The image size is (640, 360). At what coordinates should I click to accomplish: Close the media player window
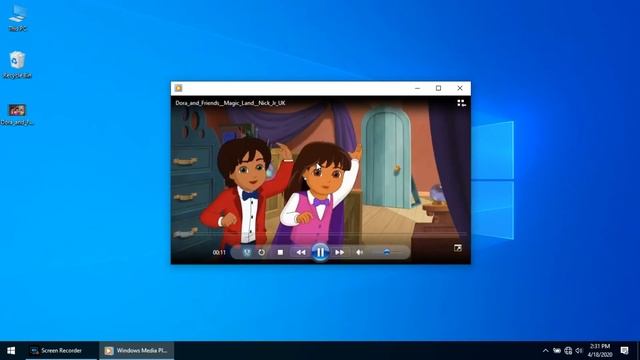[460, 88]
